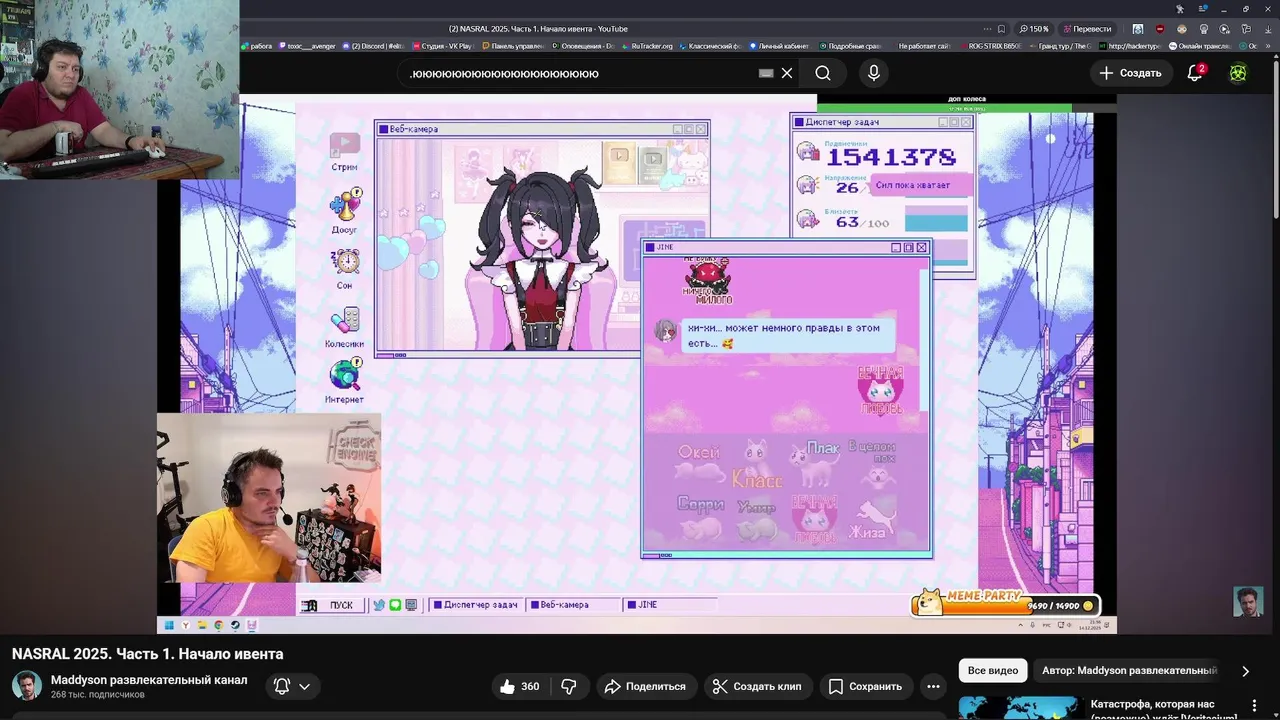The height and width of the screenshot is (720, 1280).
Task: Open the Катастрофа recommended video thumbnail
Action: (x=1020, y=707)
